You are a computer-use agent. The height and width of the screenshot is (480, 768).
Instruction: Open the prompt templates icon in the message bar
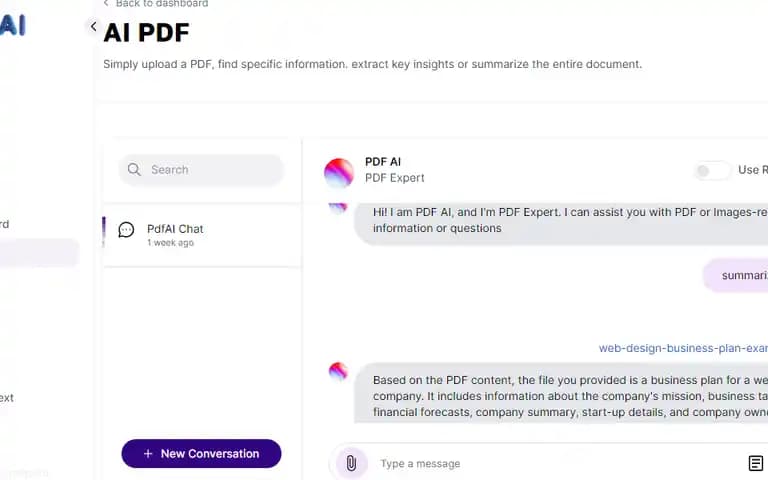coord(756,463)
